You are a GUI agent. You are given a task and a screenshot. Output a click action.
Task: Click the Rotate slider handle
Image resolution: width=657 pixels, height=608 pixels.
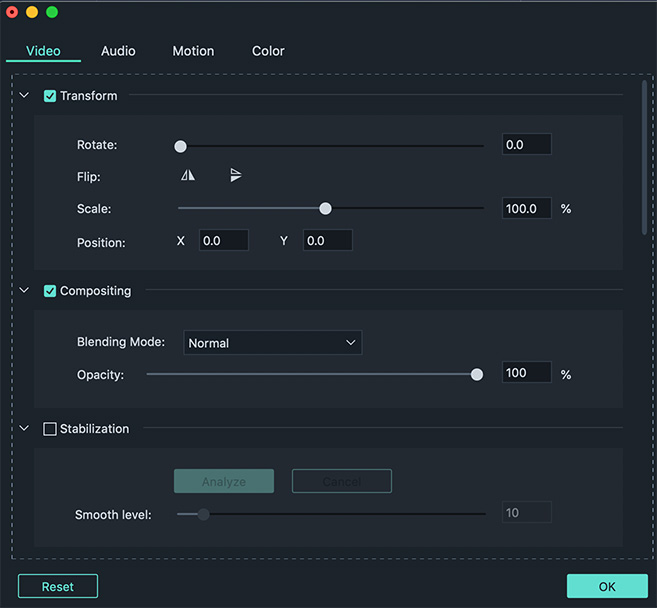coord(181,146)
